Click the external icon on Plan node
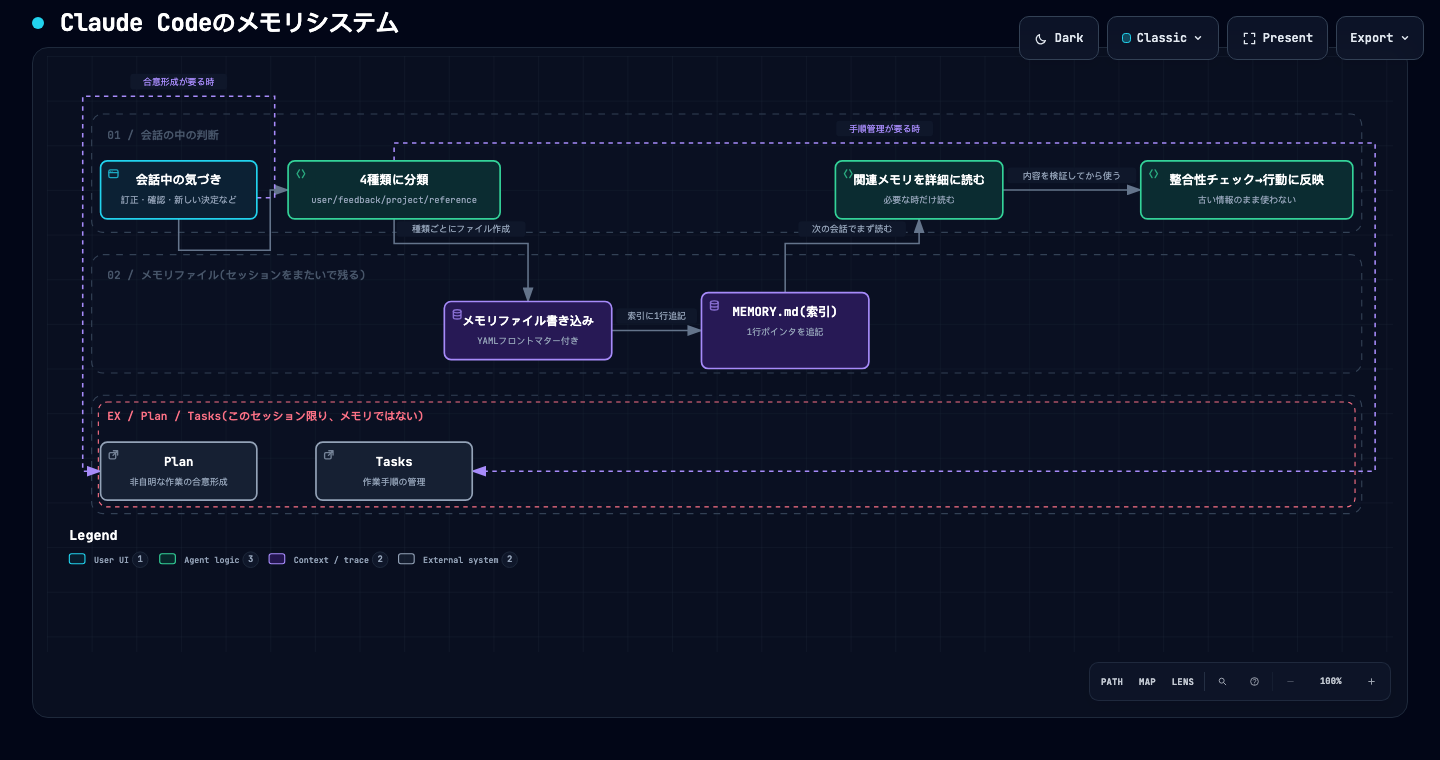Image resolution: width=1440 pixels, height=760 pixels. tap(113, 455)
